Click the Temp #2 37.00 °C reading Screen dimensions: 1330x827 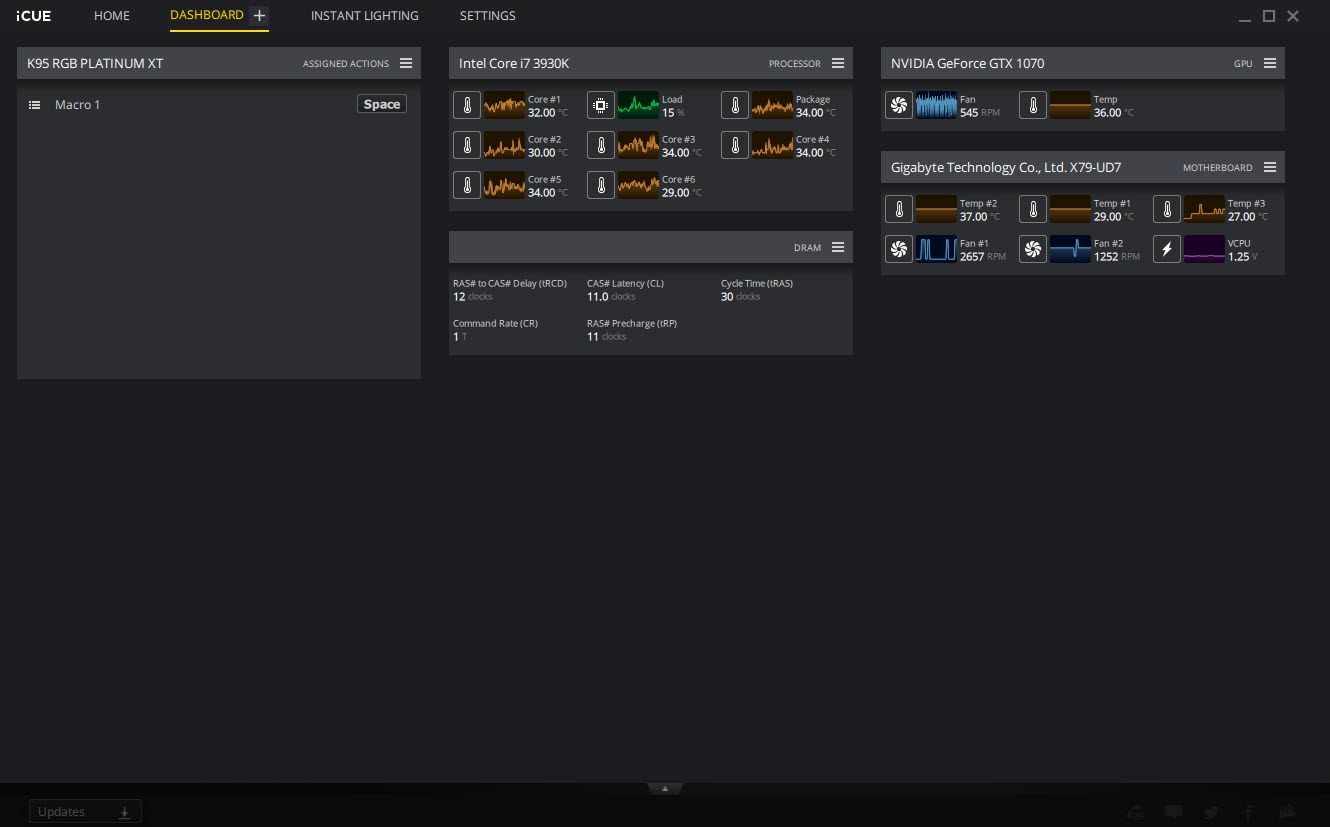980,217
